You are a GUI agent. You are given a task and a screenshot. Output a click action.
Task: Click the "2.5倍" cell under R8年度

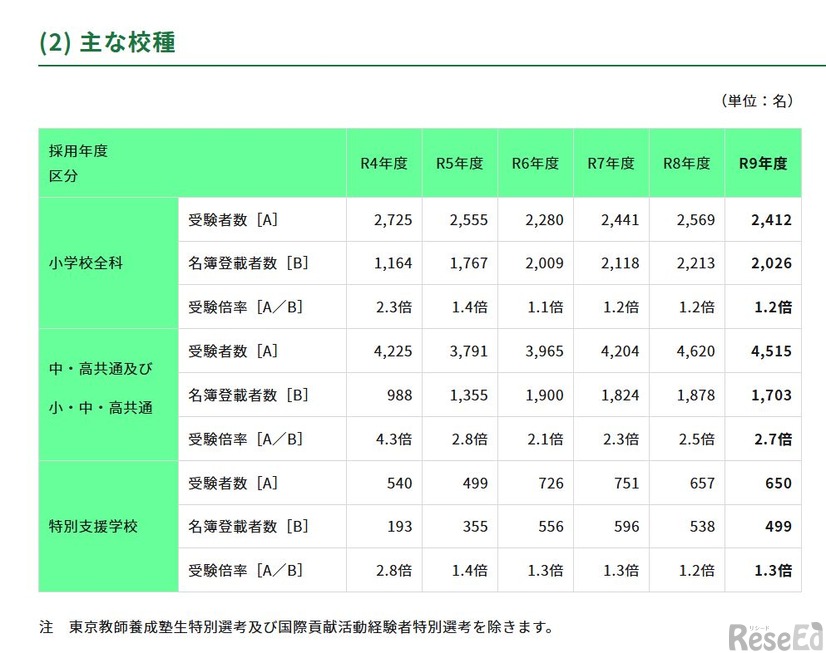[697, 439]
